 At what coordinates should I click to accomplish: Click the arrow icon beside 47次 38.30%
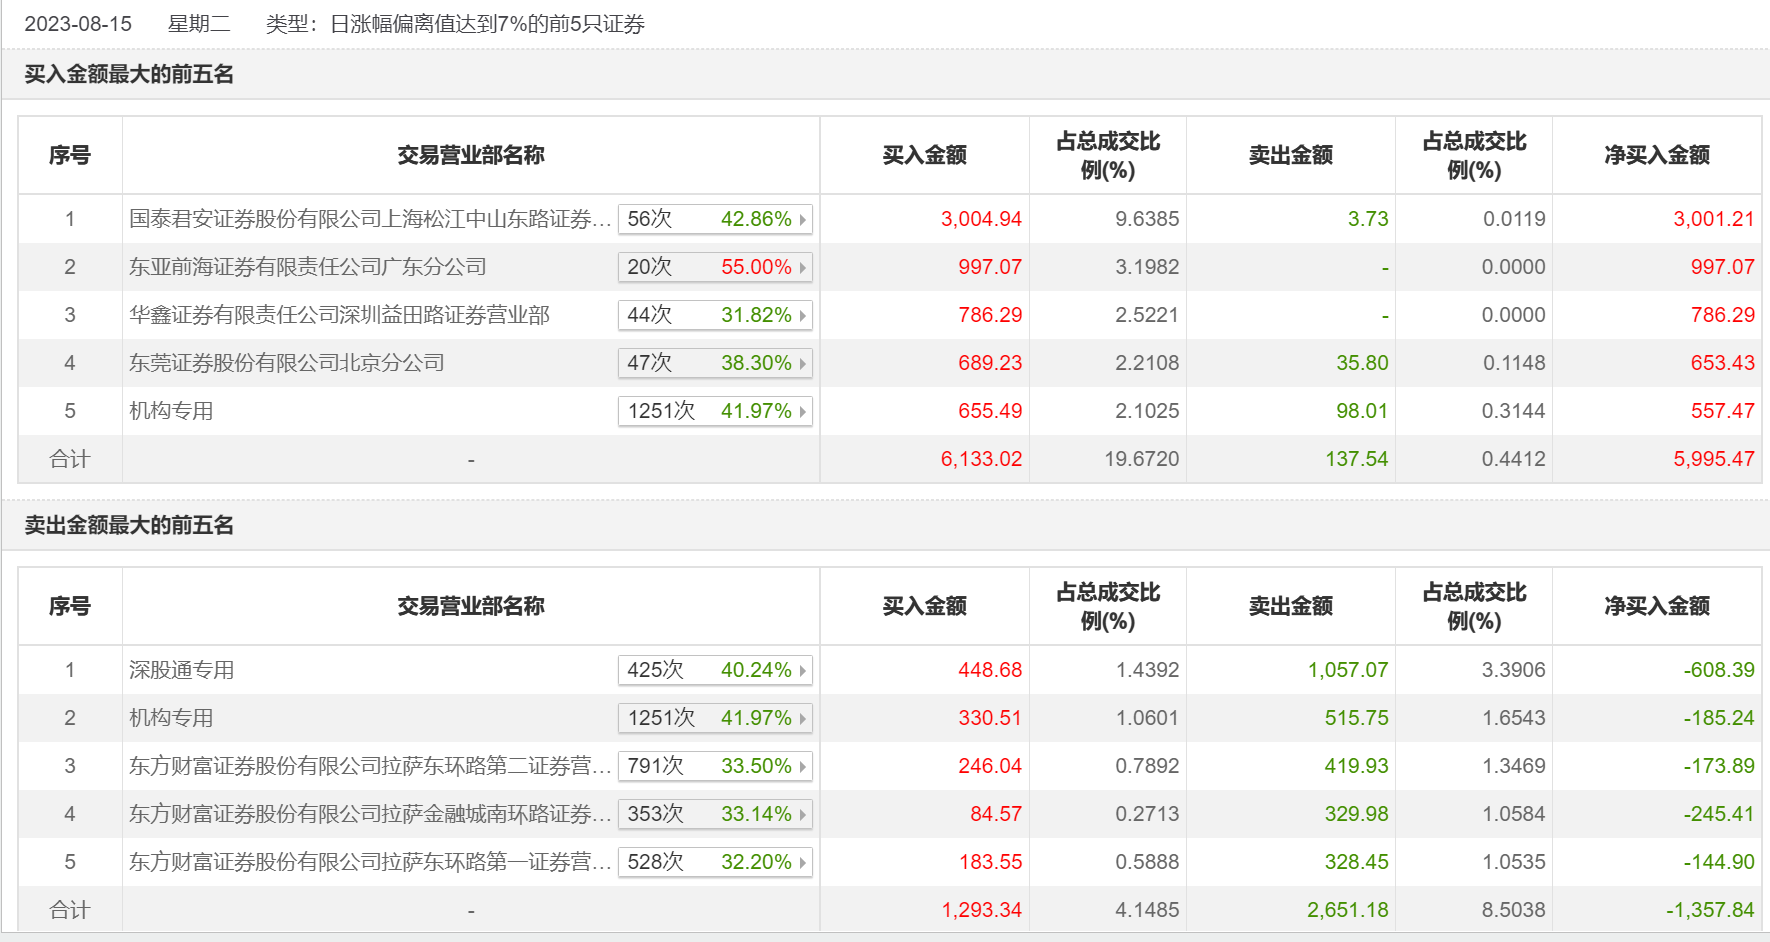802,363
